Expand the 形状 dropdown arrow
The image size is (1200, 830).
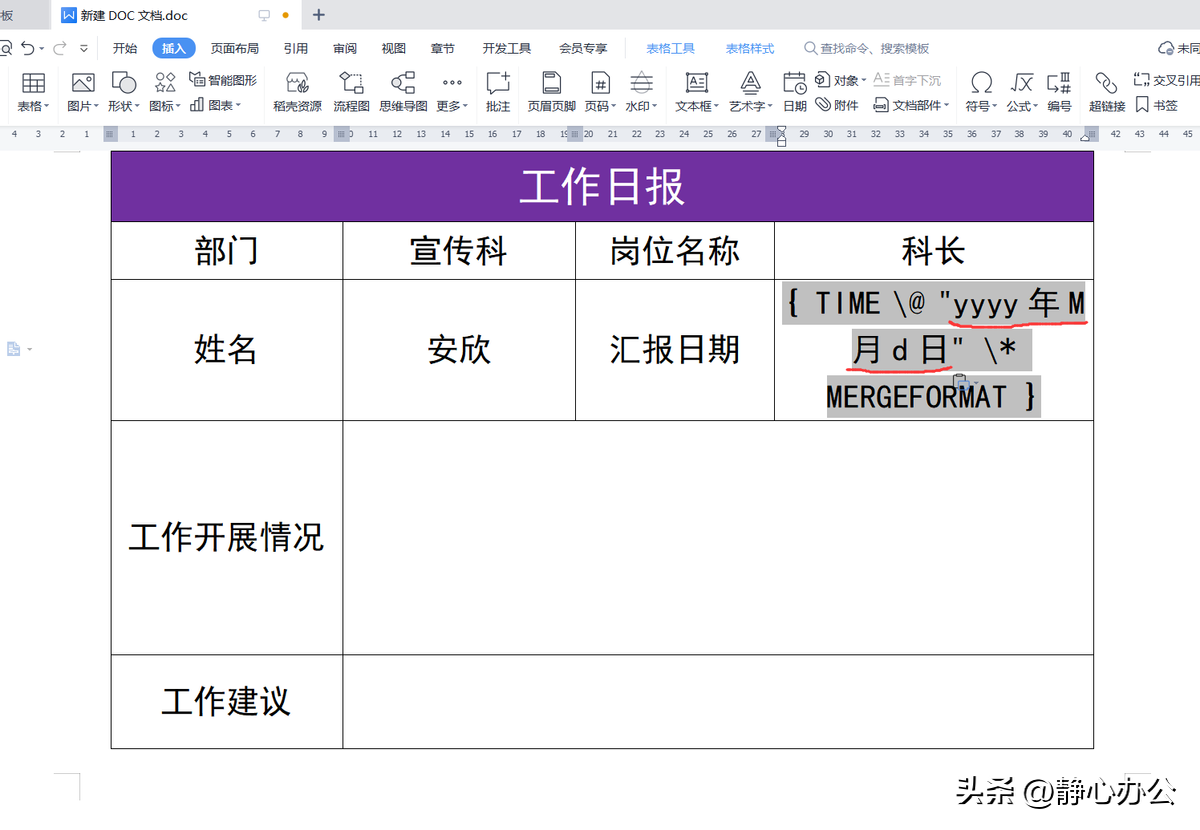coord(137,106)
